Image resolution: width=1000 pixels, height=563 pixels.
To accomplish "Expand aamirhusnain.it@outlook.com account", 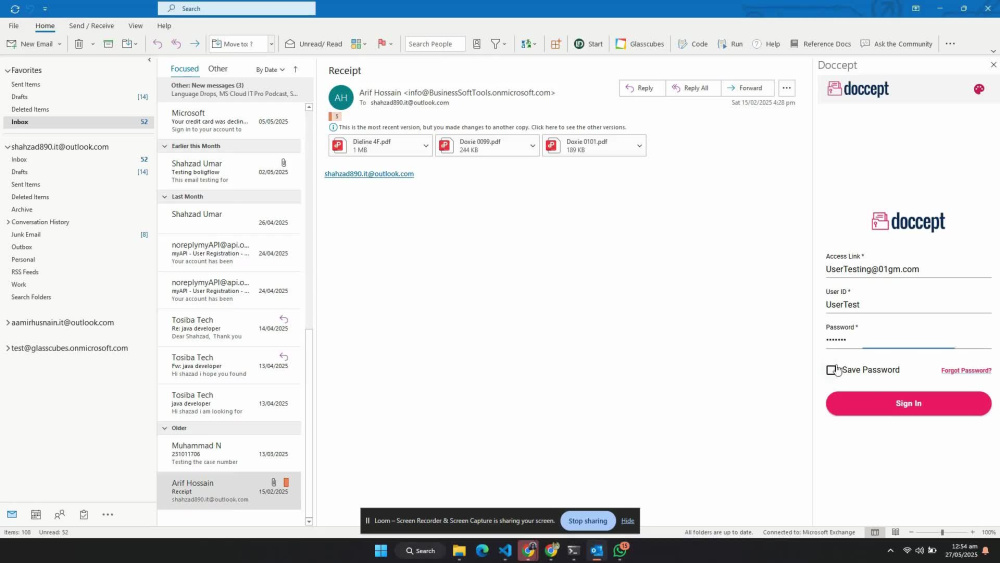I will coord(8,323).
